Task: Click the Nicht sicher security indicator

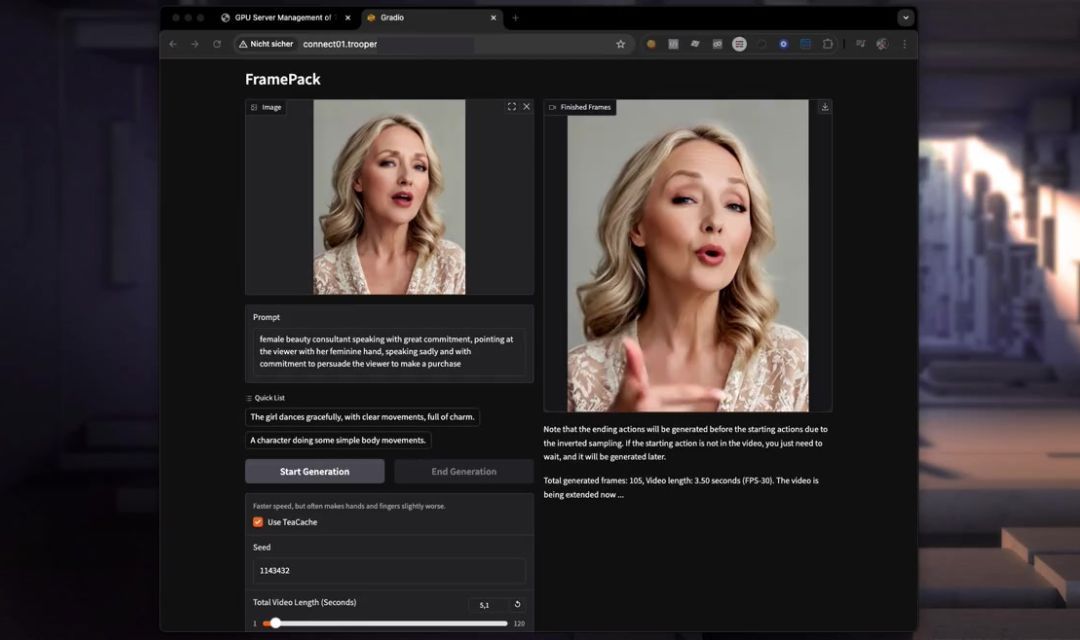Action: (x=266, y=44)
